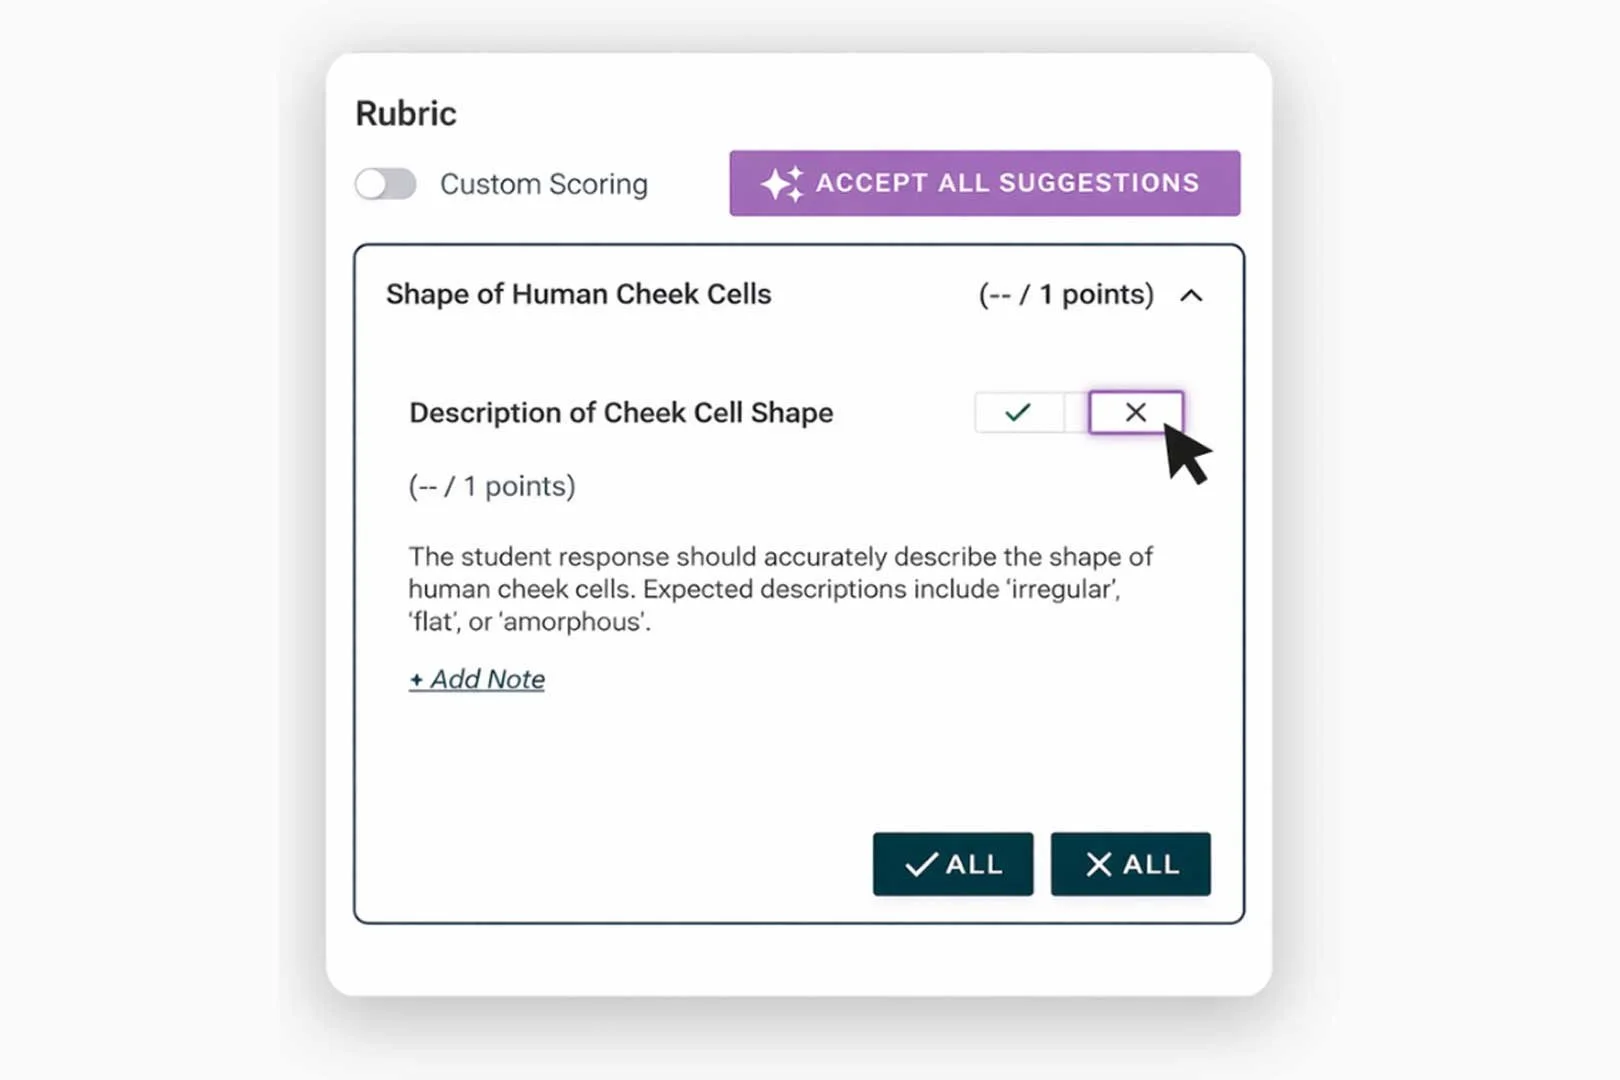Click the plus sign before Add Note
The image size is (1620, 1080).
[x=416, y=681]
